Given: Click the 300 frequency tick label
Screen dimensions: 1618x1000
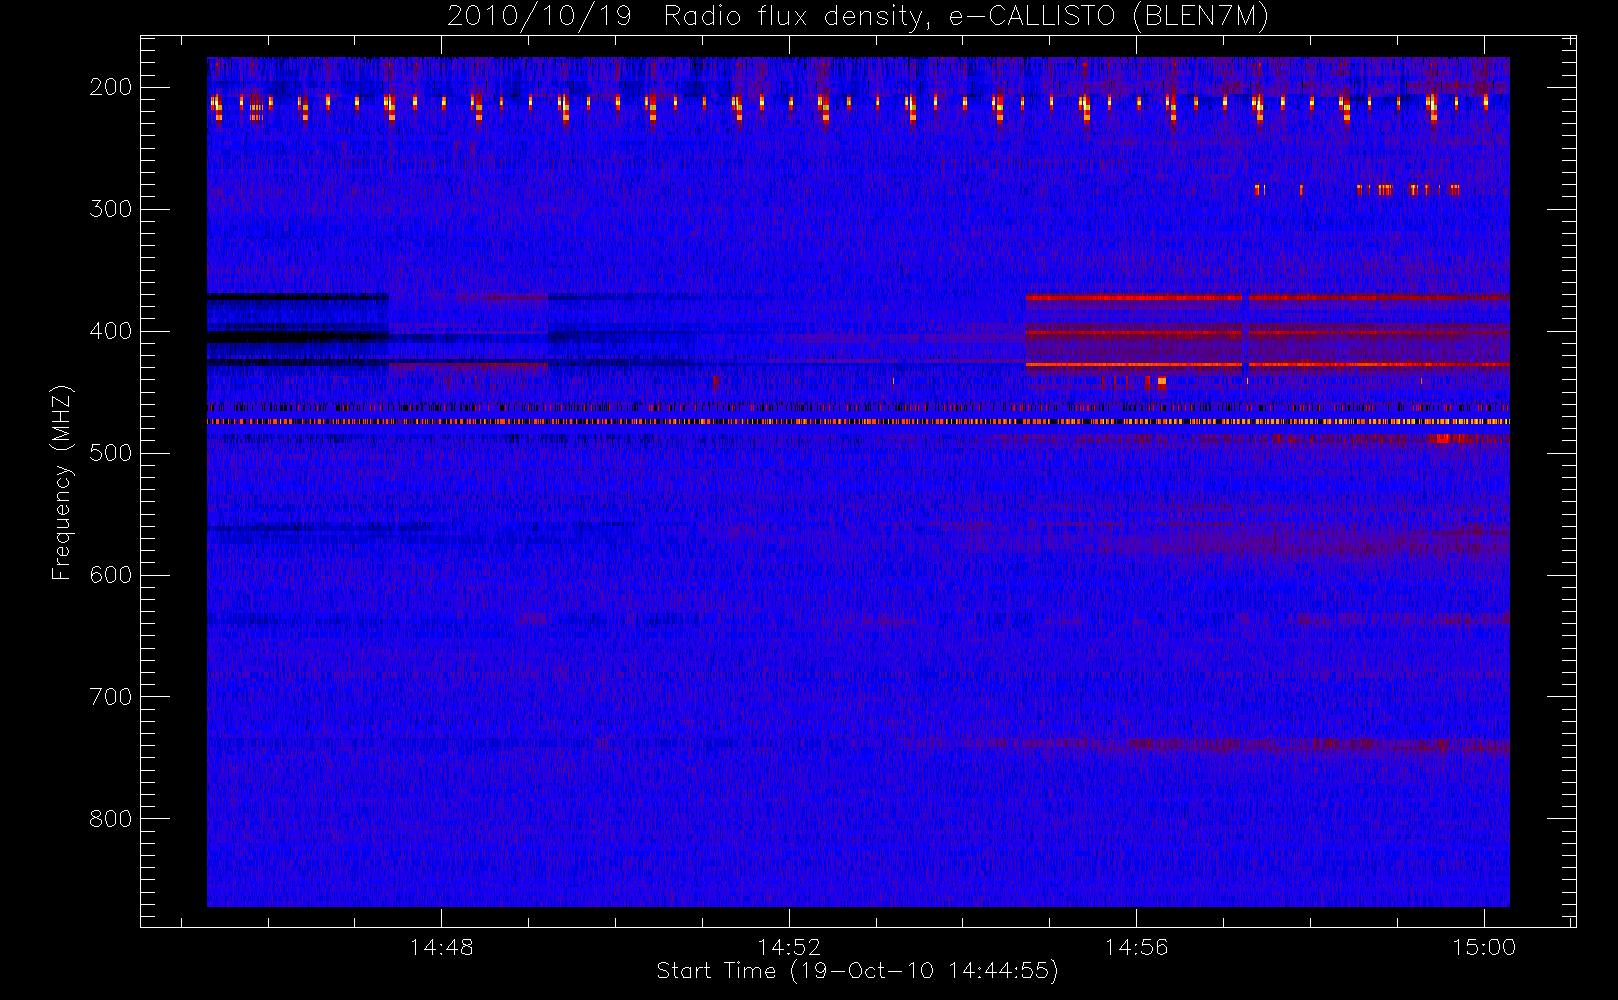Looking at the screenshot, I should (111, 209).
